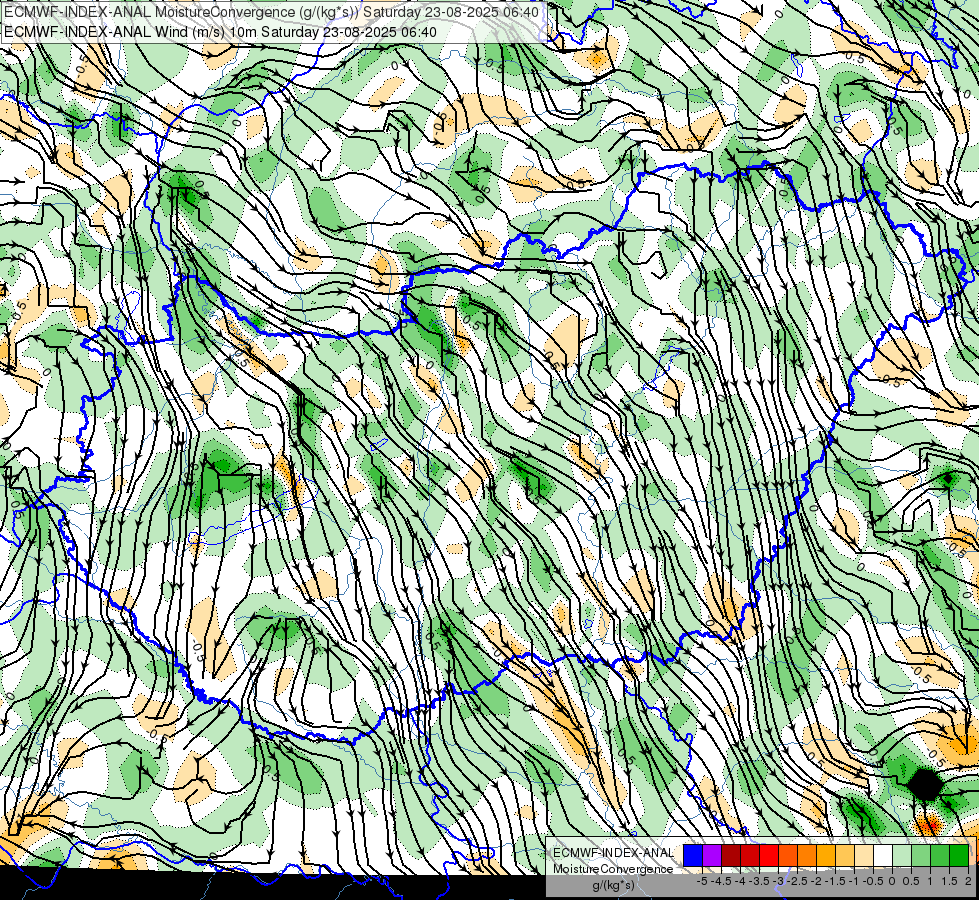Pick the lightest green legend swatch
979x900 pixels.
click(x=902, y=855)
